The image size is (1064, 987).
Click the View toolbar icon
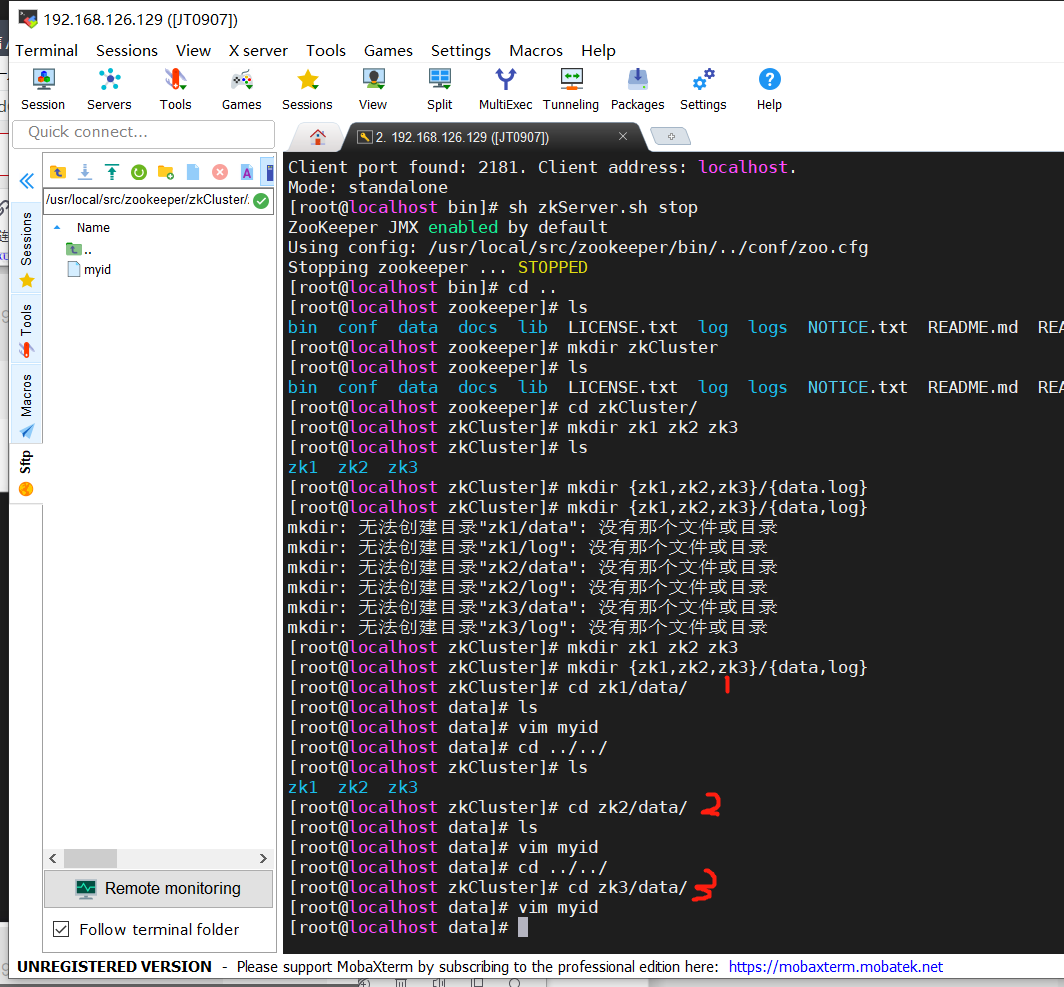tap(373, 89)
